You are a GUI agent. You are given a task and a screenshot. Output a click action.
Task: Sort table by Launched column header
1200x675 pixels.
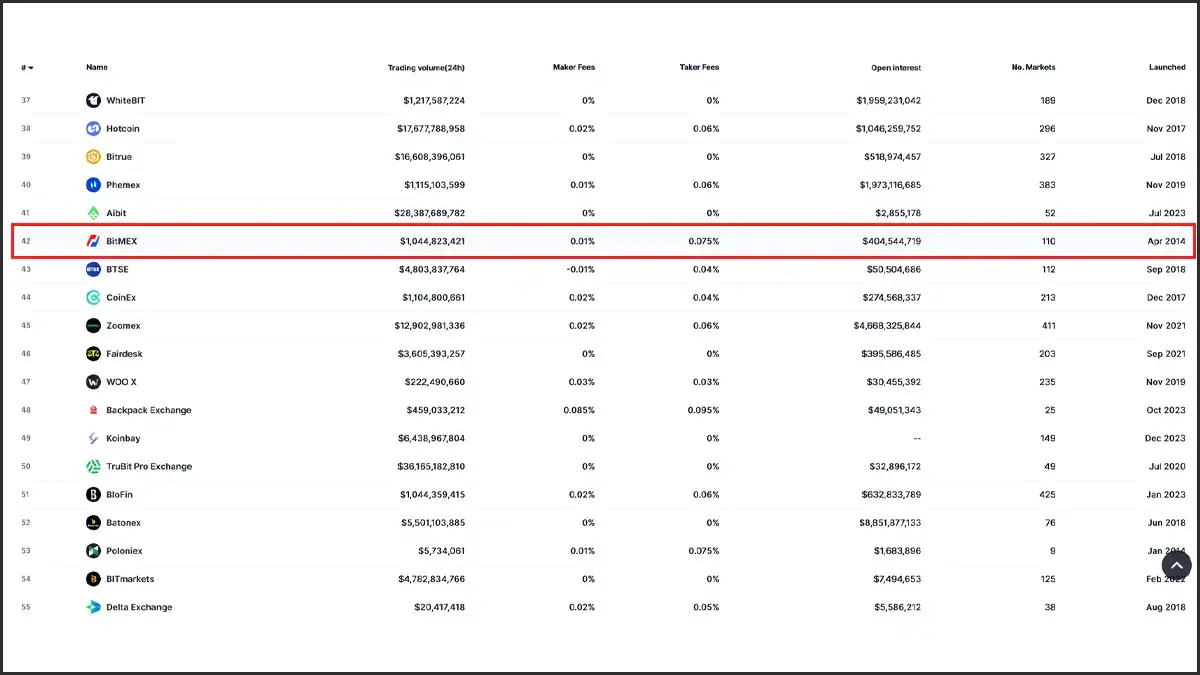click(x=1167, y=68)
